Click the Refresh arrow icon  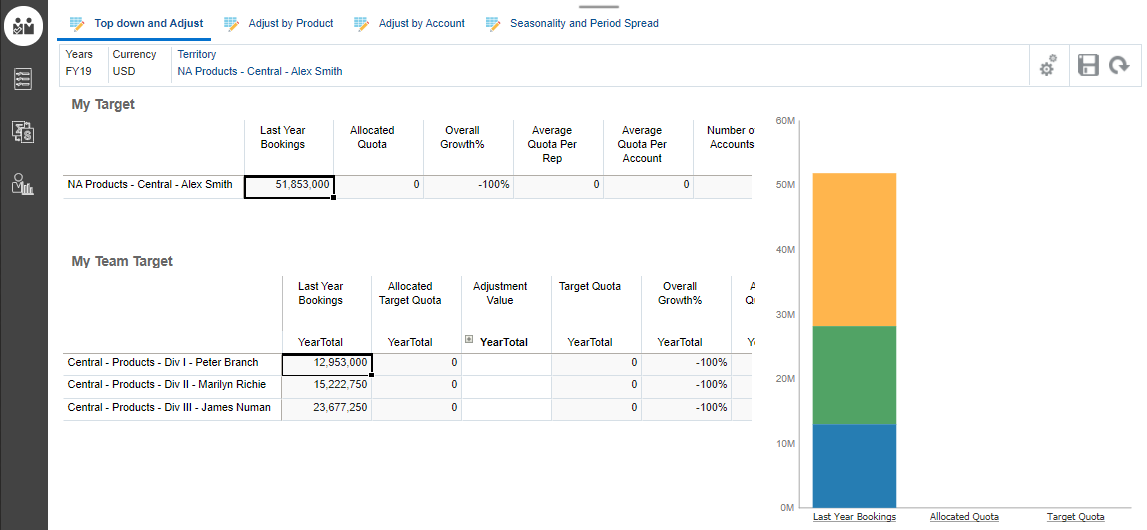[1119, 66]
